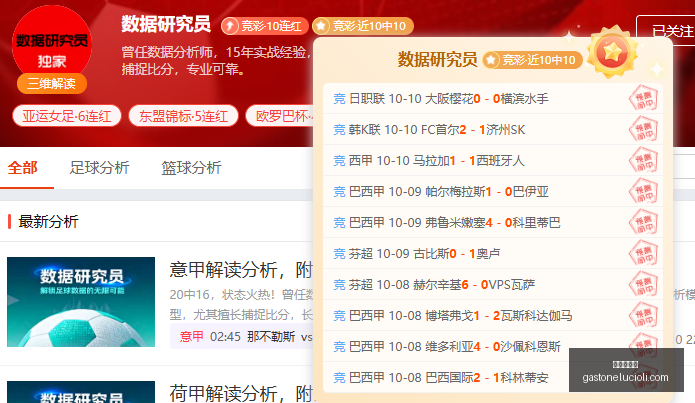The width and height of the screenshot is (695, 403).
Task: Click the 竞 icon on 西甲 row
Action: (x=340, y=160)
